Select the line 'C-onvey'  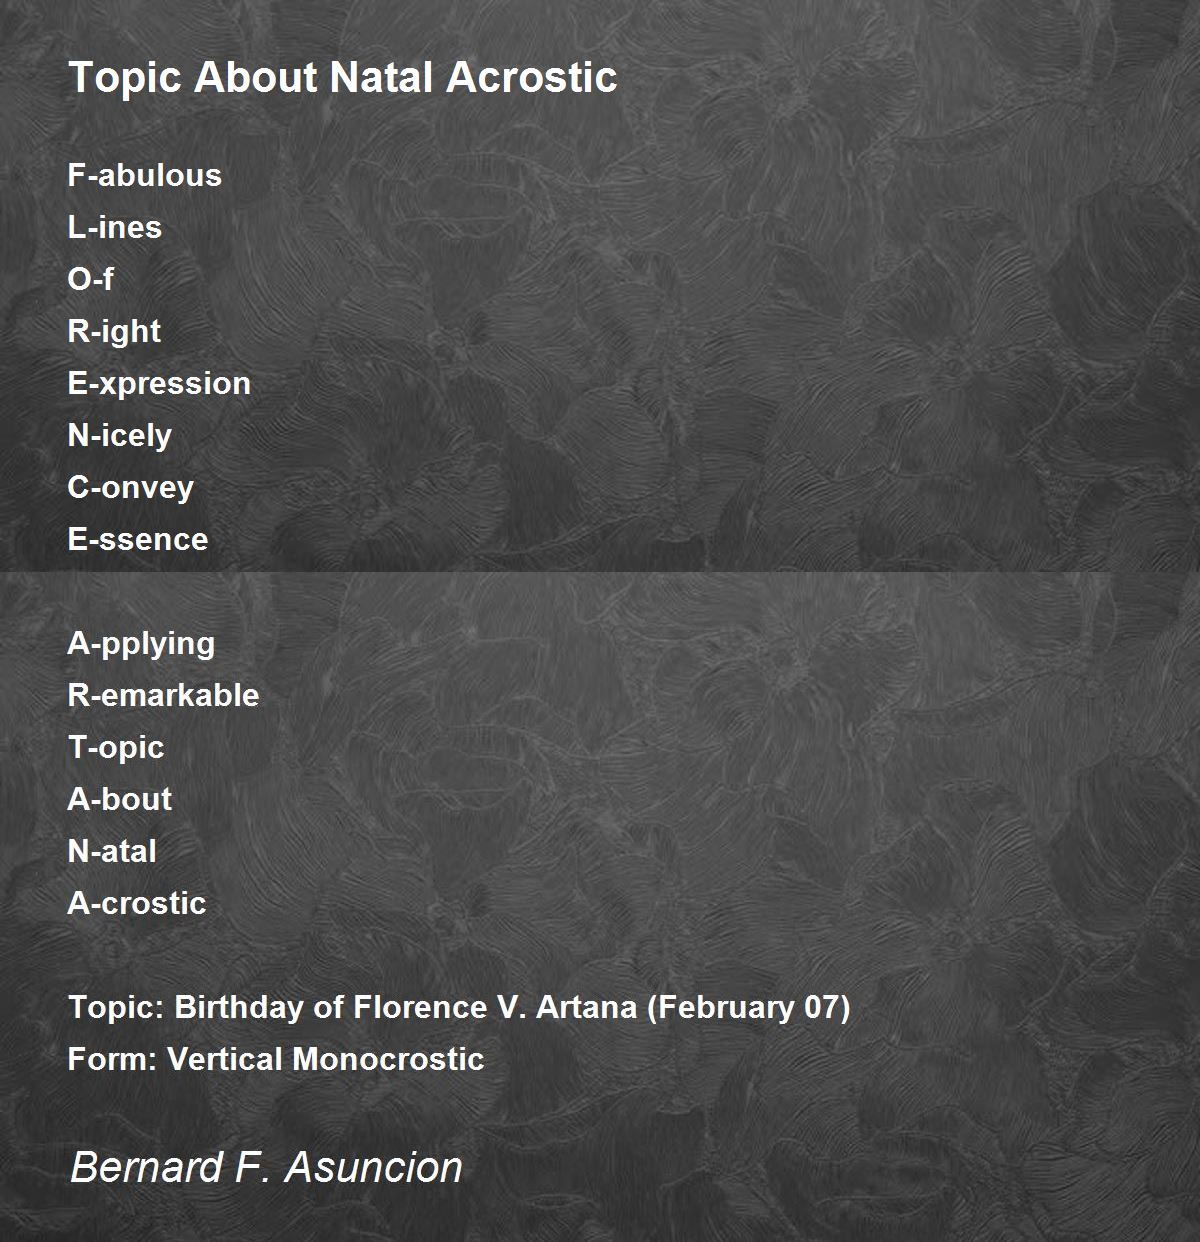[131, 488]
